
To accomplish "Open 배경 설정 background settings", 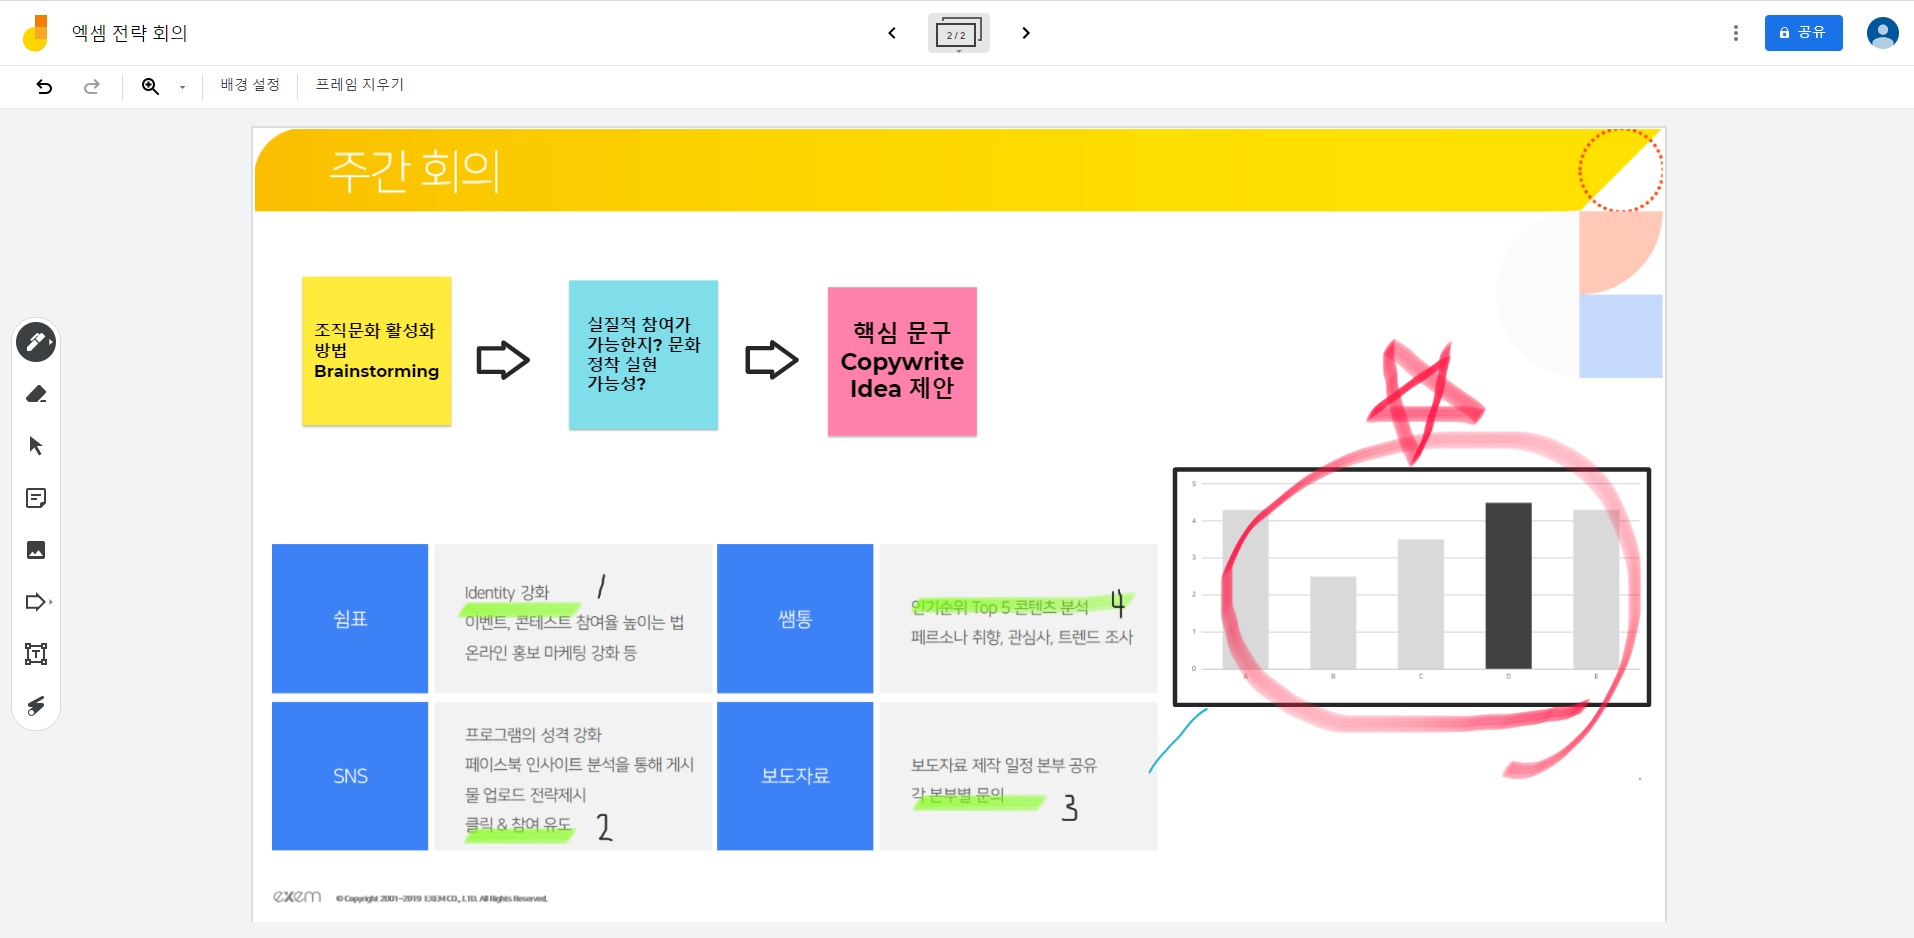I will click(x=249, y=84).
